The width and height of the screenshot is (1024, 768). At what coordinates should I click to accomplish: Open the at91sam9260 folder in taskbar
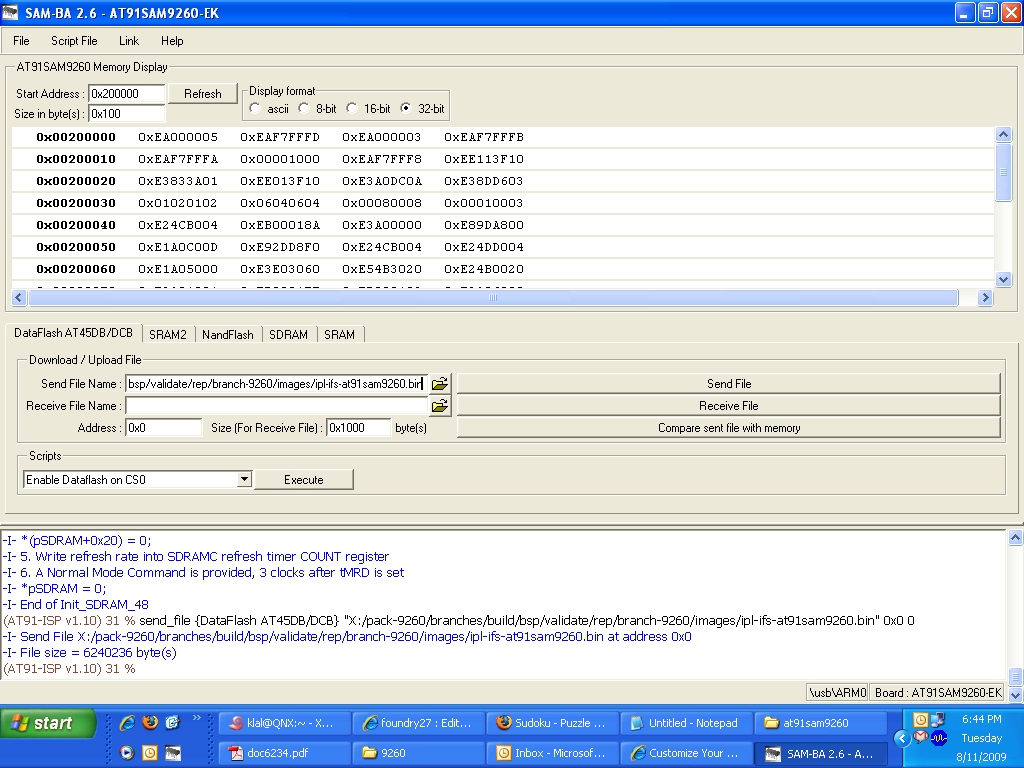point(819,723)
